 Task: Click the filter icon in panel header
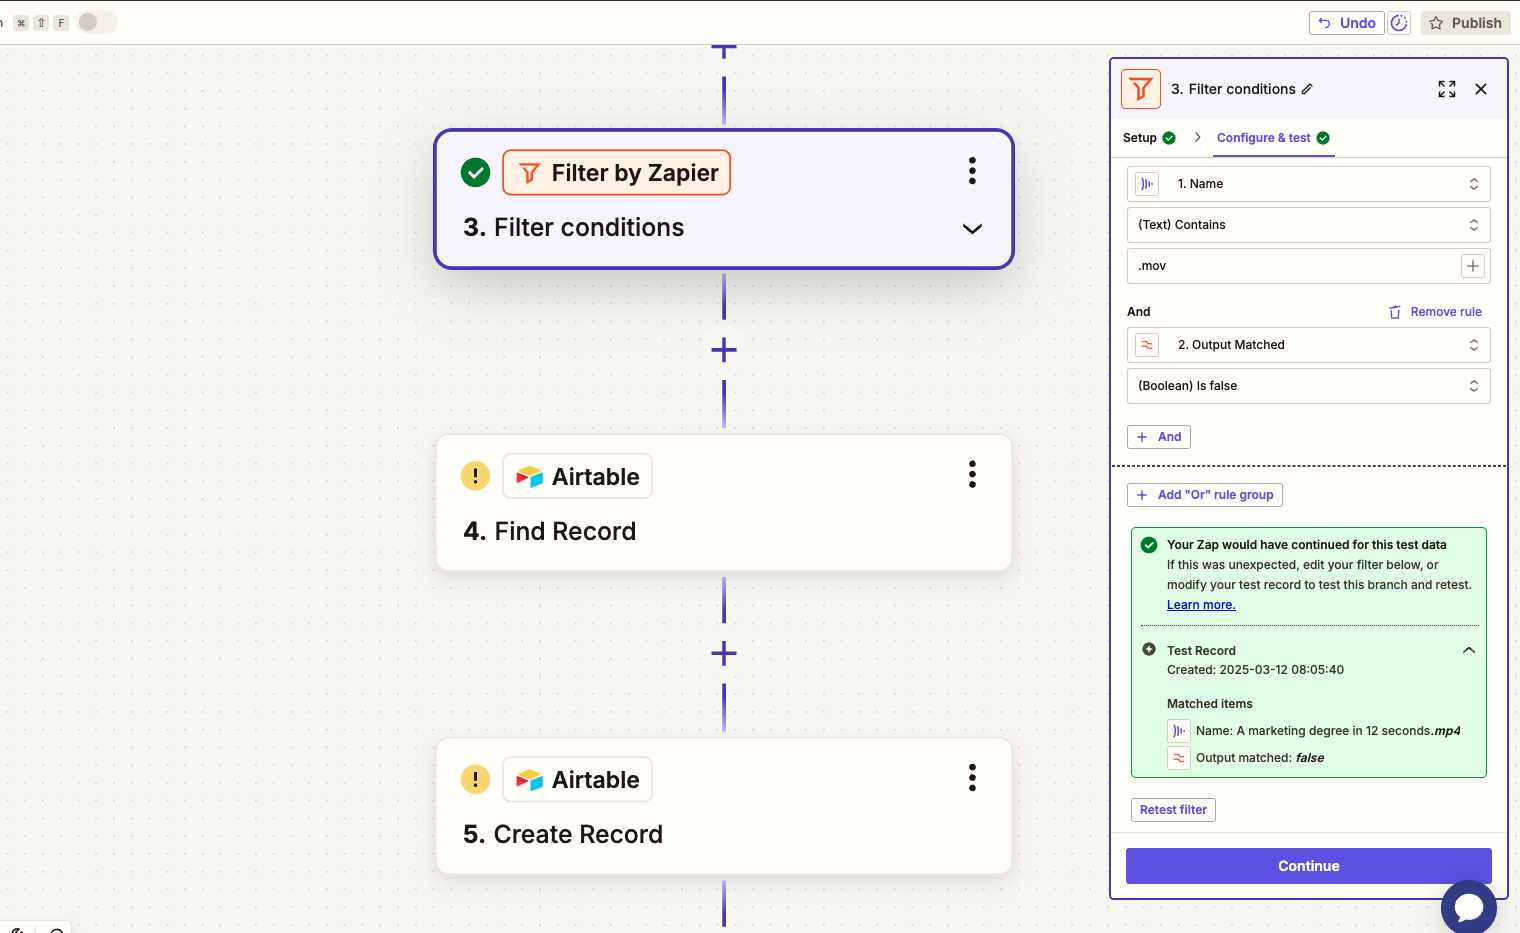click(1141, 89)
